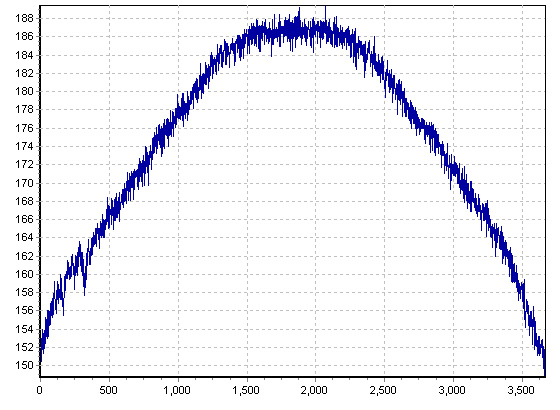
Task: Click the 500 label on the x-axis
Action: pyautogui.click(x=109, y=390)
